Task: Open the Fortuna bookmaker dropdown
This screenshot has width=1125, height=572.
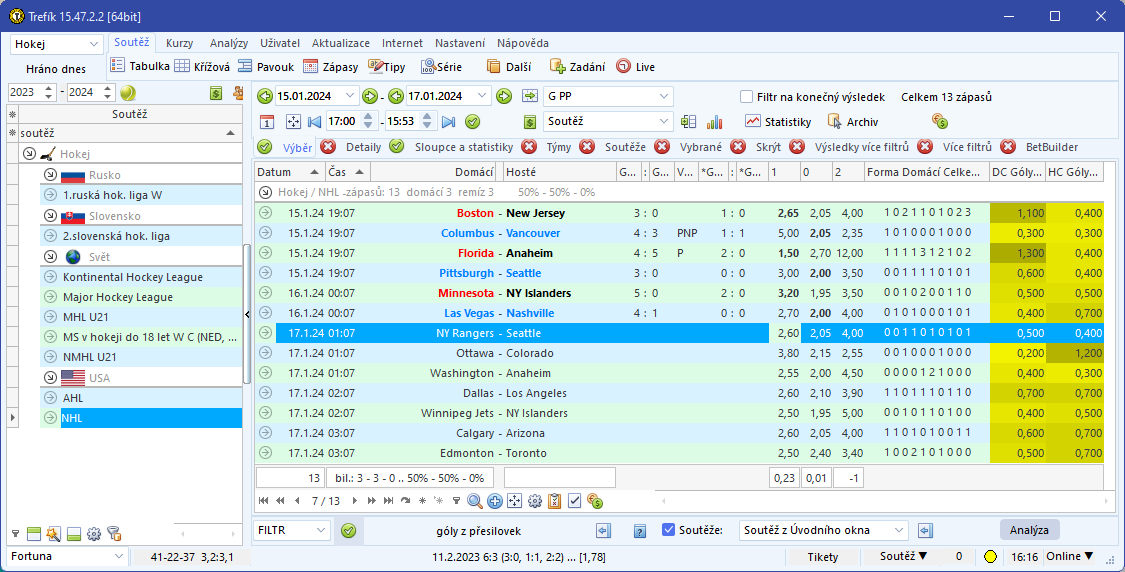Action: [x=118, y=556]
